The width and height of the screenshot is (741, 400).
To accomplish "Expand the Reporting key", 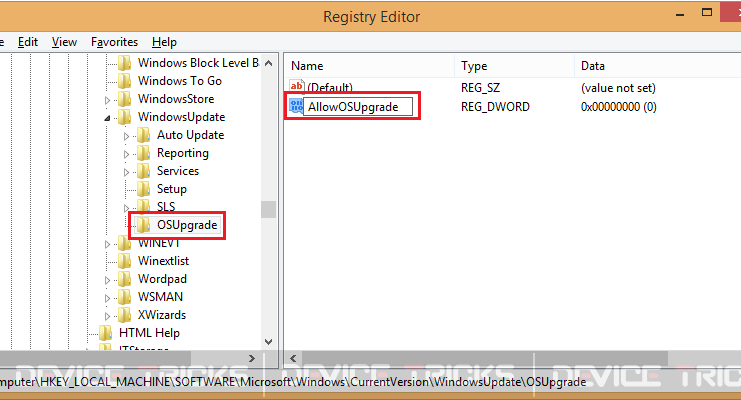I will pos(126,154).
